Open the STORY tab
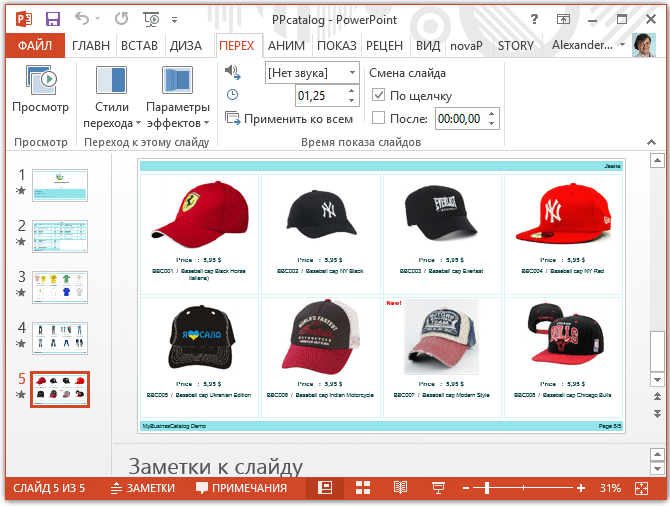 516,45
